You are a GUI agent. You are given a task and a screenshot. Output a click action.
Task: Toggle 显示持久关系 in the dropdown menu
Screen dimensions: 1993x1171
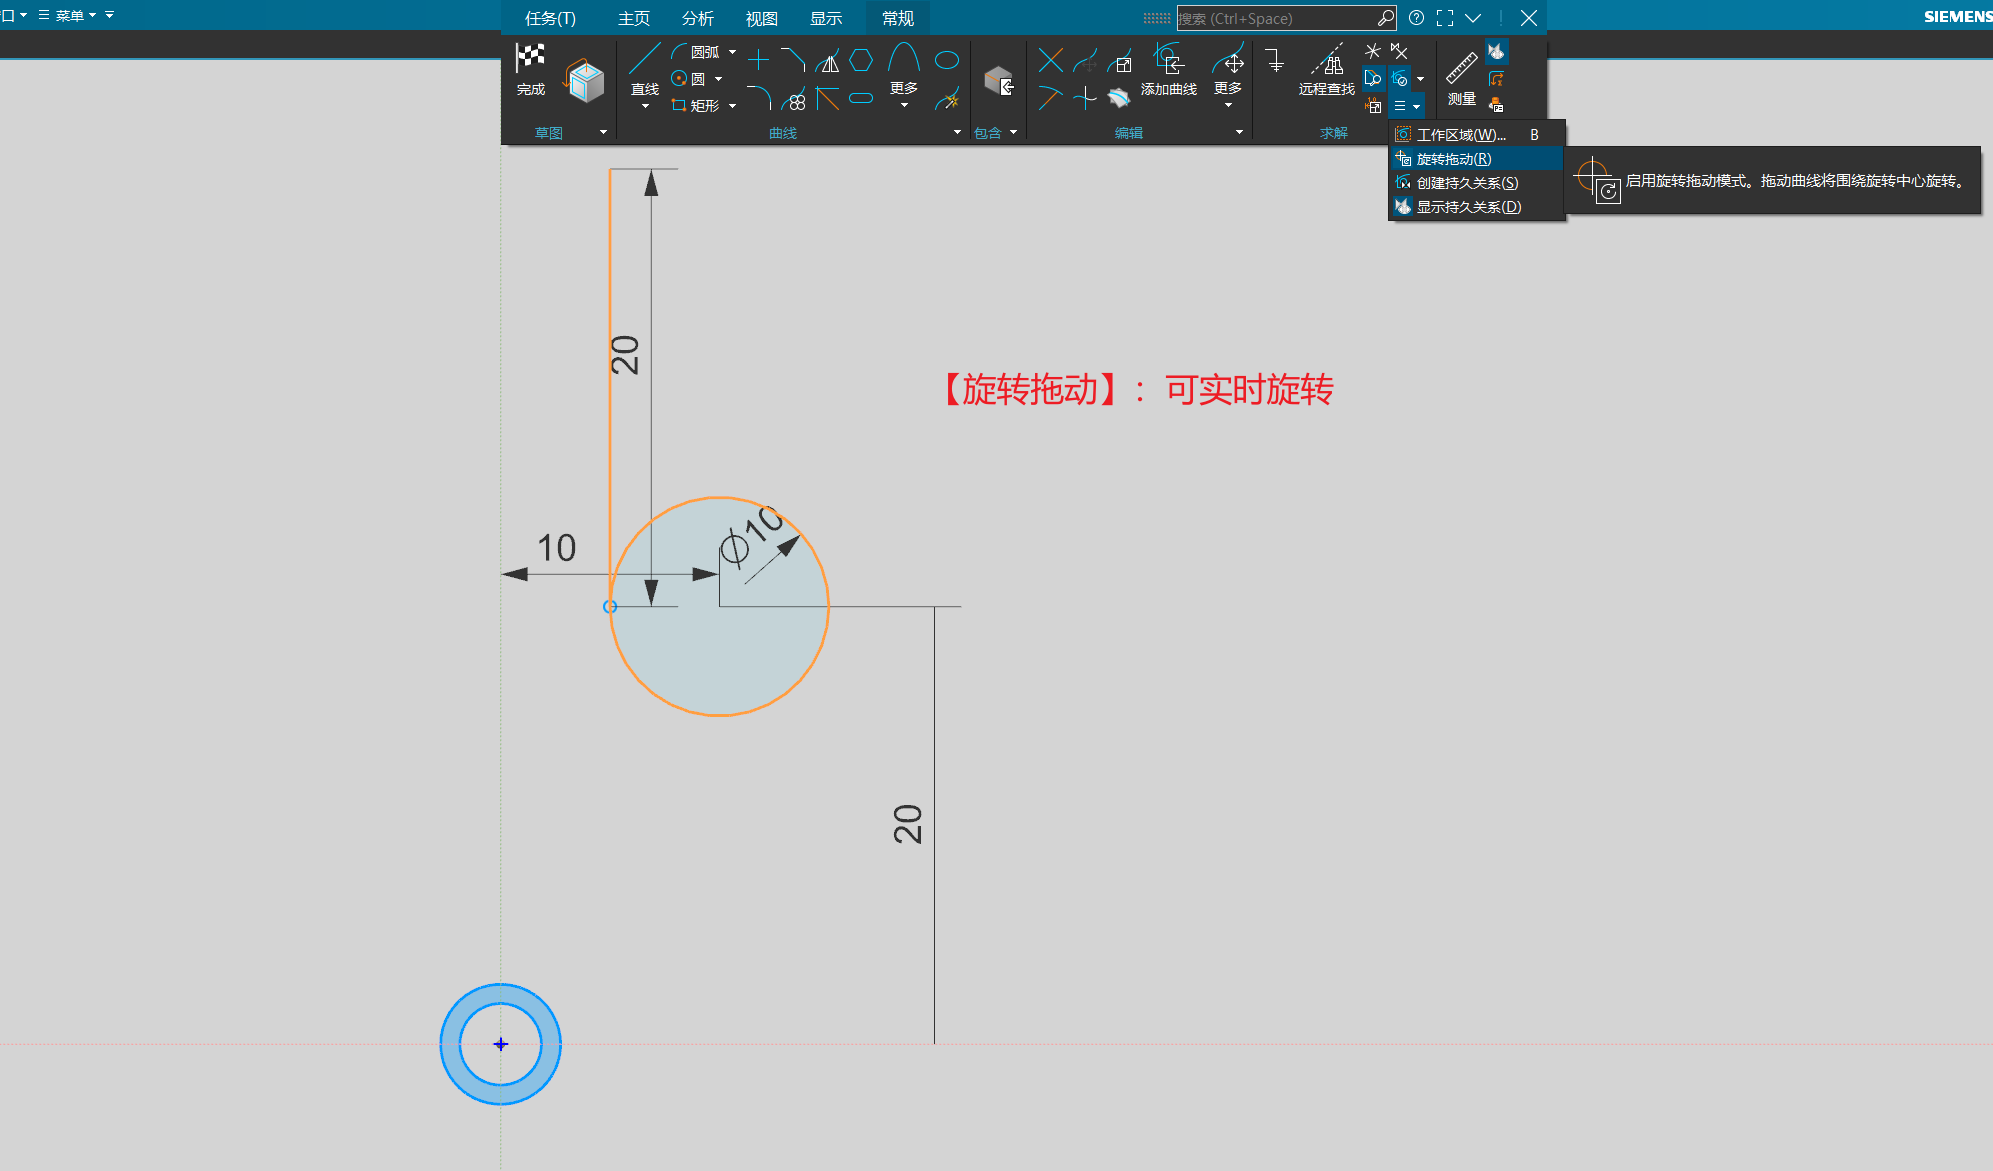(1468, 207)
